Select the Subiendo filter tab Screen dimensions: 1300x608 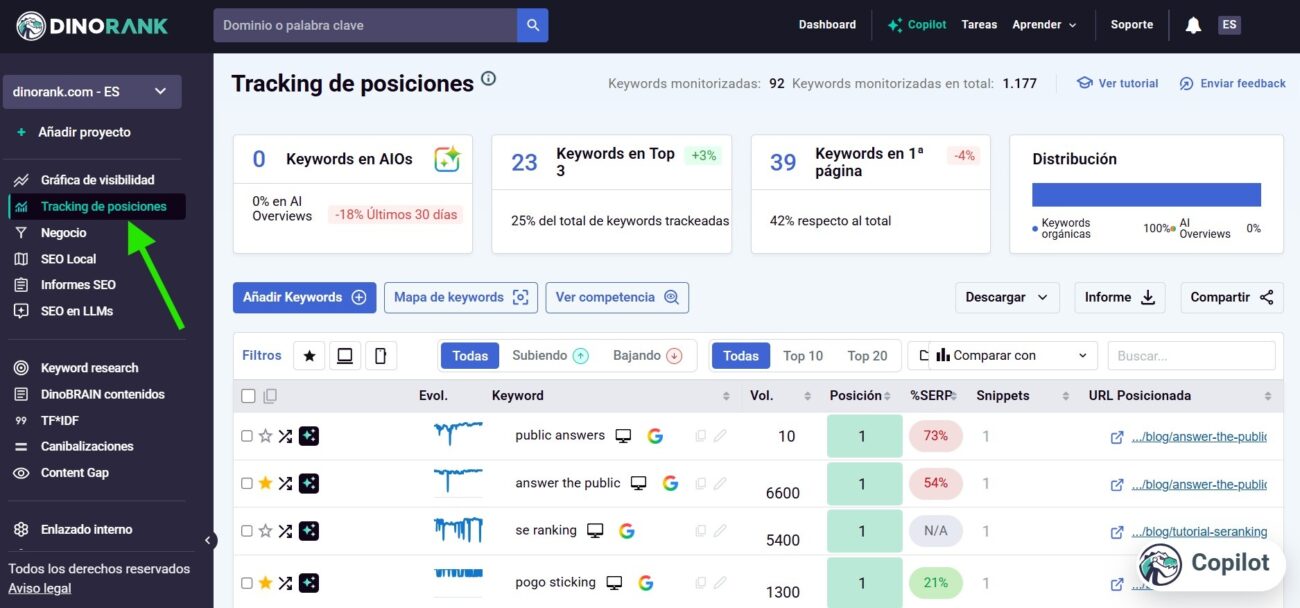click(550, 355)
